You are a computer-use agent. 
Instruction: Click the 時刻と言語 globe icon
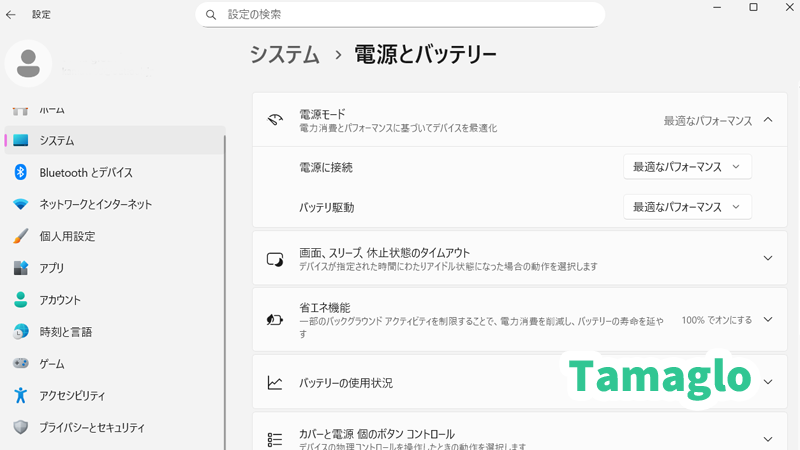pos(20,332)
